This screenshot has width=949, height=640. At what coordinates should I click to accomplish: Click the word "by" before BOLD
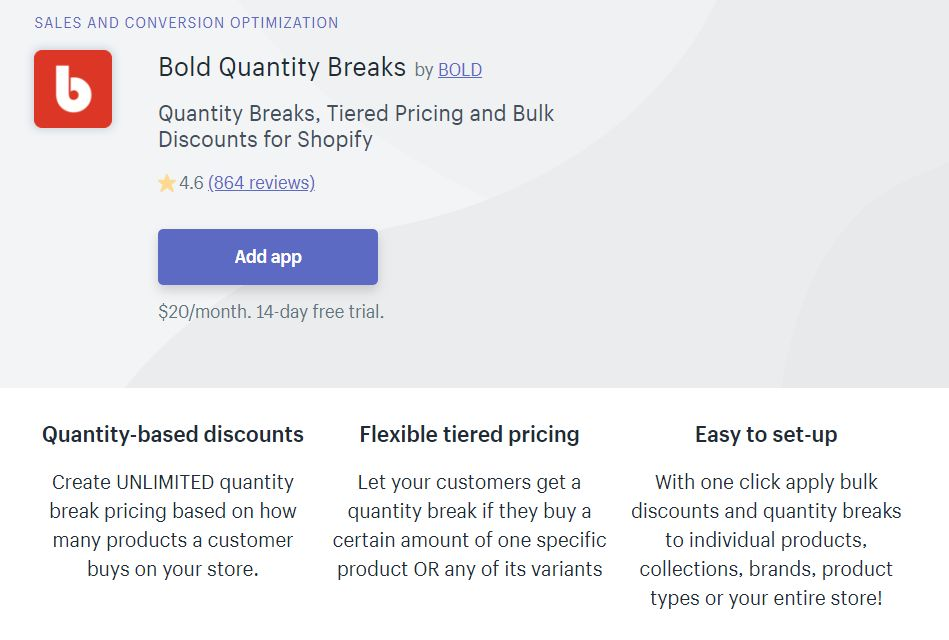[424, 71]
